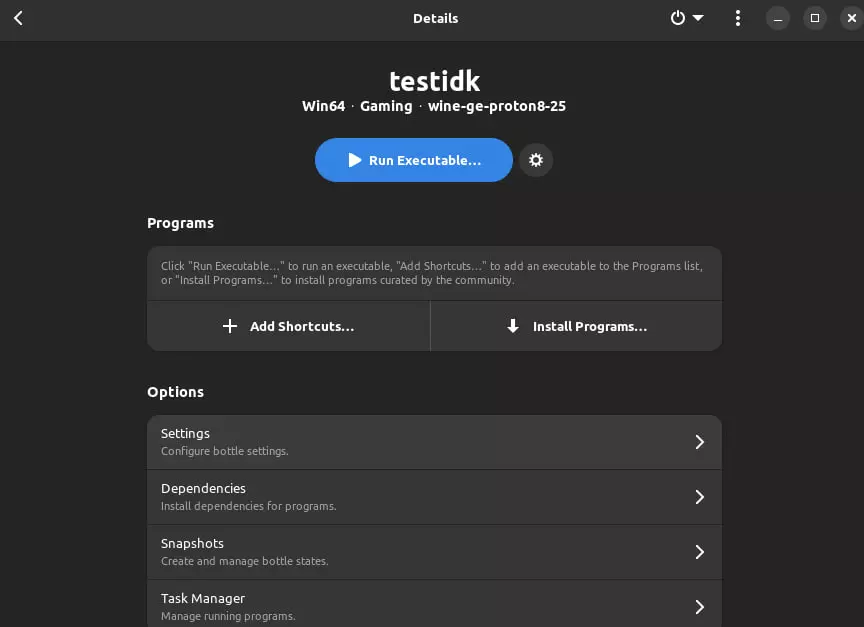Click the testidk bottle title
Image resolution: width=864 pixels, height=627 pixels.
pos(434,80)
